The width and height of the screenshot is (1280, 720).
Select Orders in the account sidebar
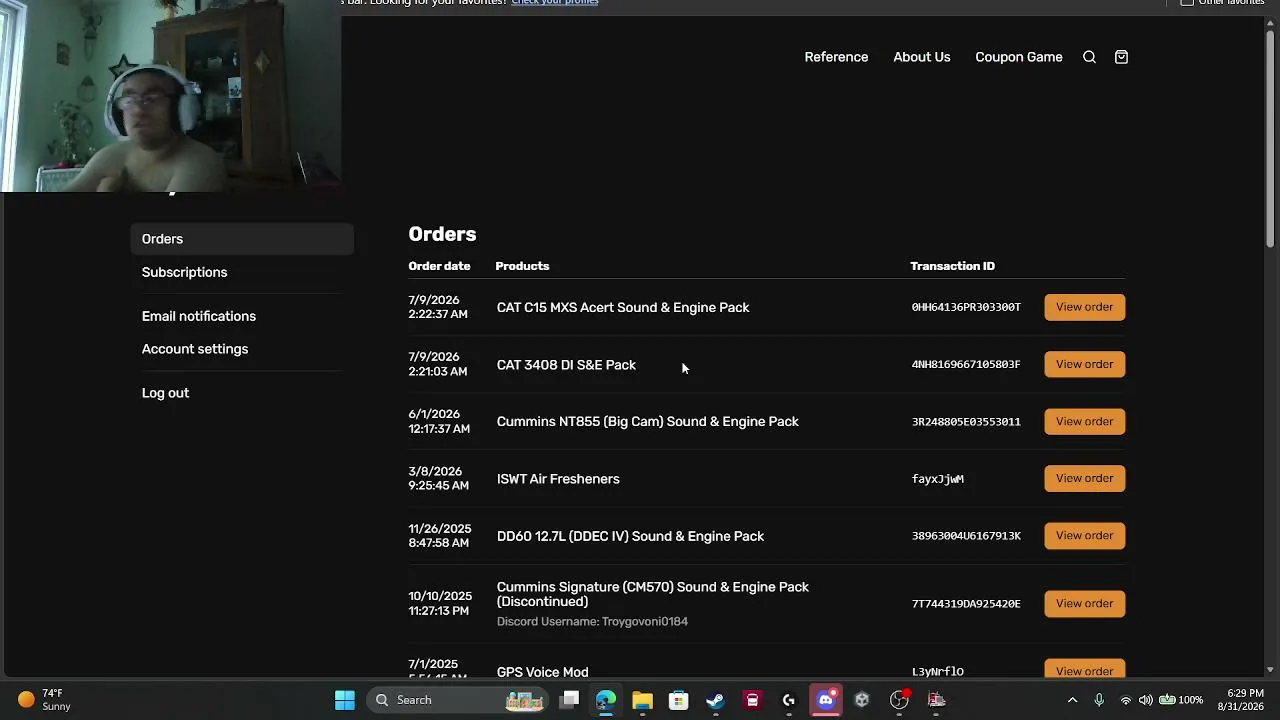click(x=242, y=239)
